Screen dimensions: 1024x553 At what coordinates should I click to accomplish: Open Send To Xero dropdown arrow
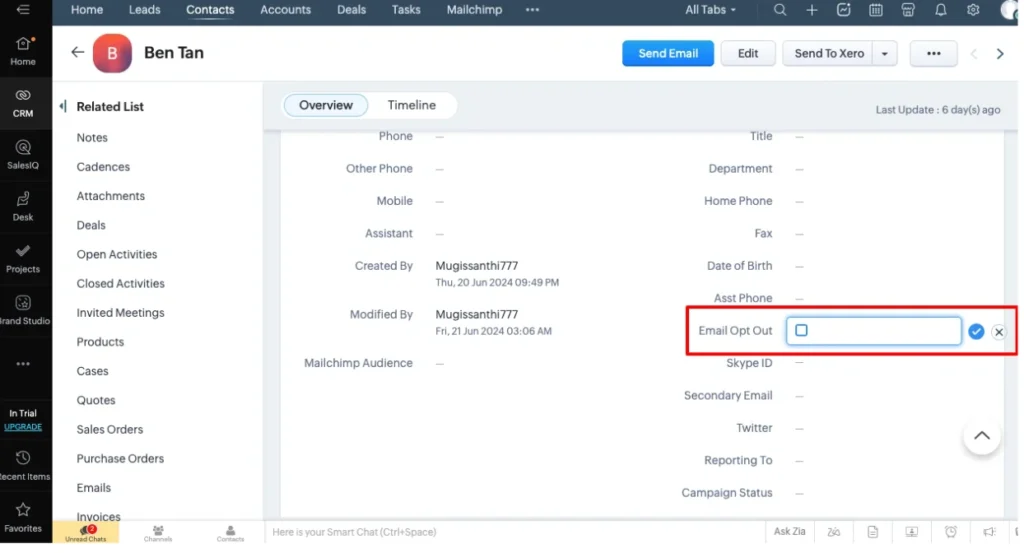[884, 54]
